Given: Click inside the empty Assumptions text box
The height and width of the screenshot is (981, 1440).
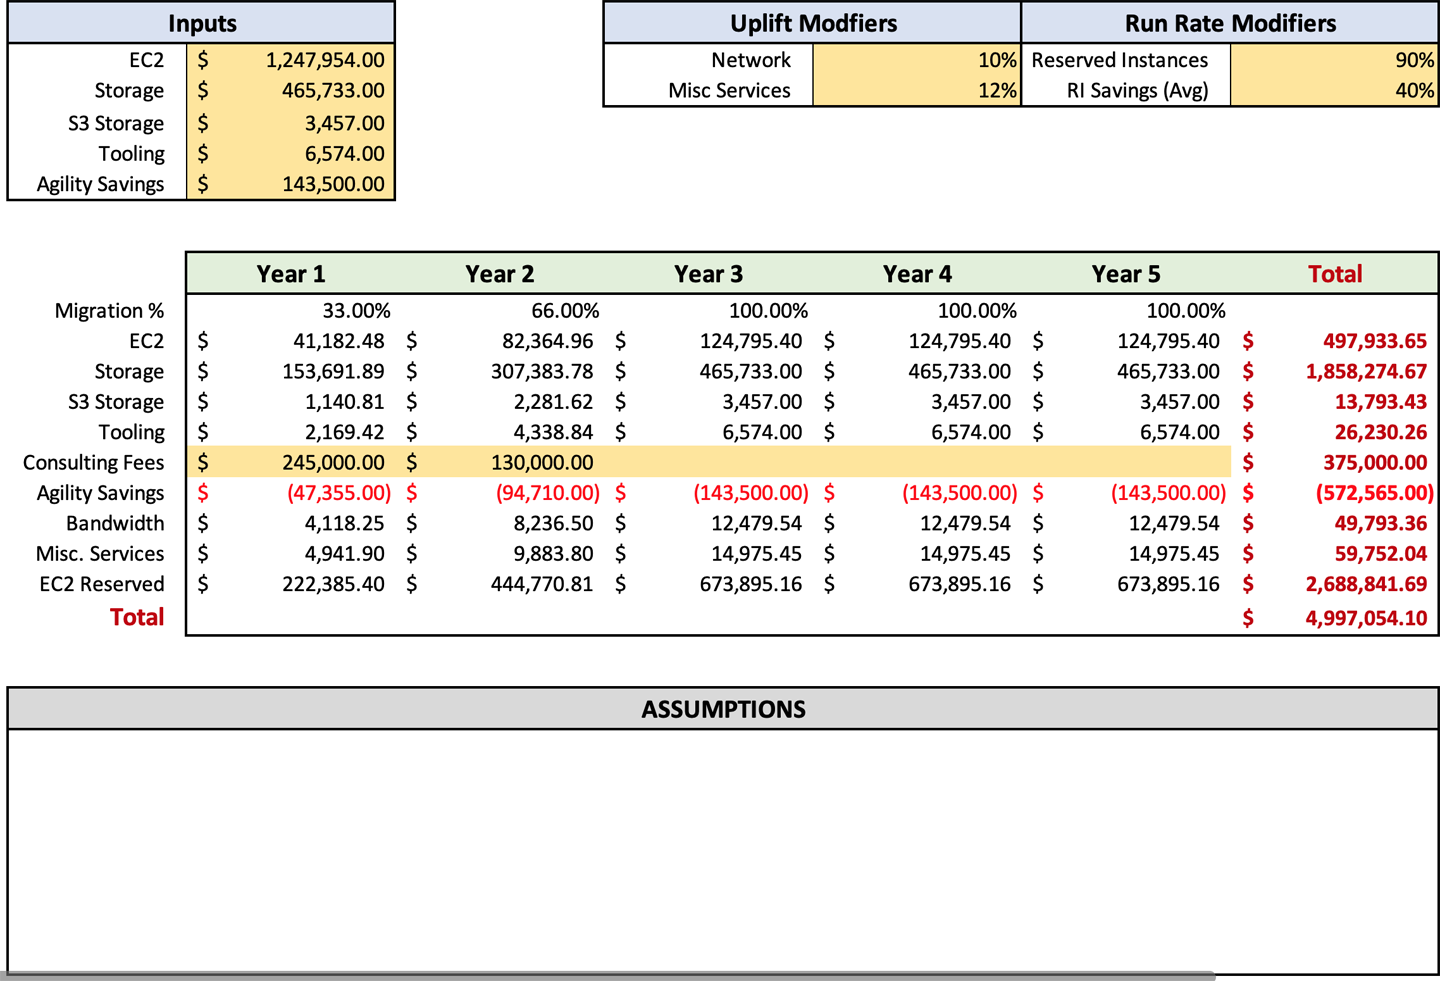Looking at the screenshot, I should (723, 850).
